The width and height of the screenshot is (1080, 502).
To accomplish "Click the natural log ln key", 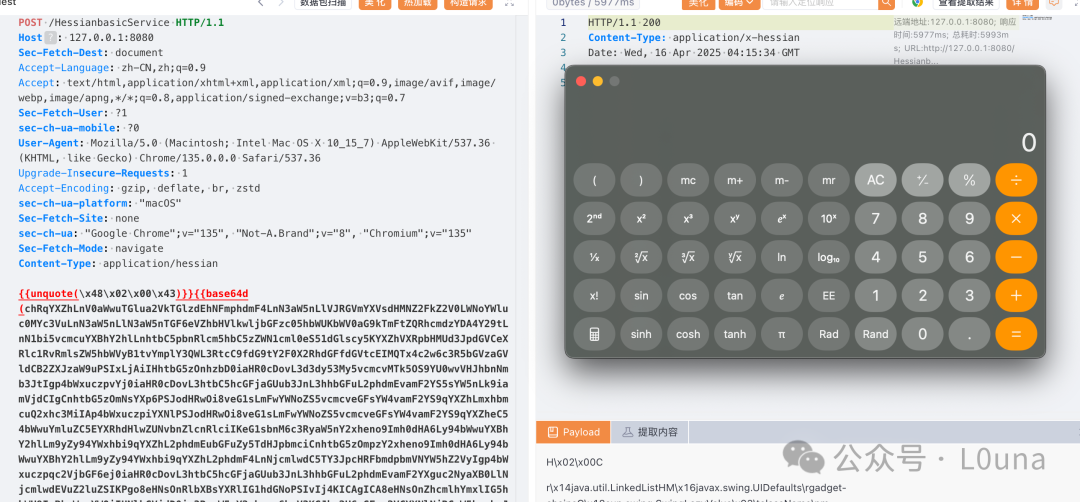I will pyautogui.click(x=782, y=257).
